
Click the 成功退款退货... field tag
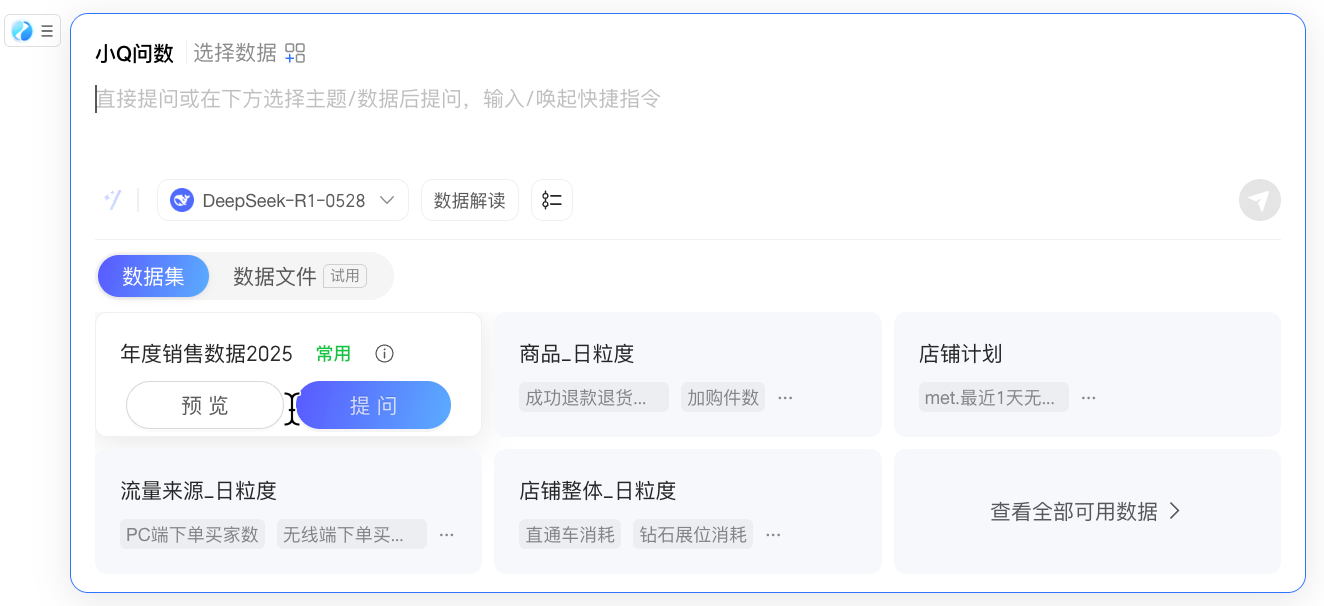[x=594, y=398]
